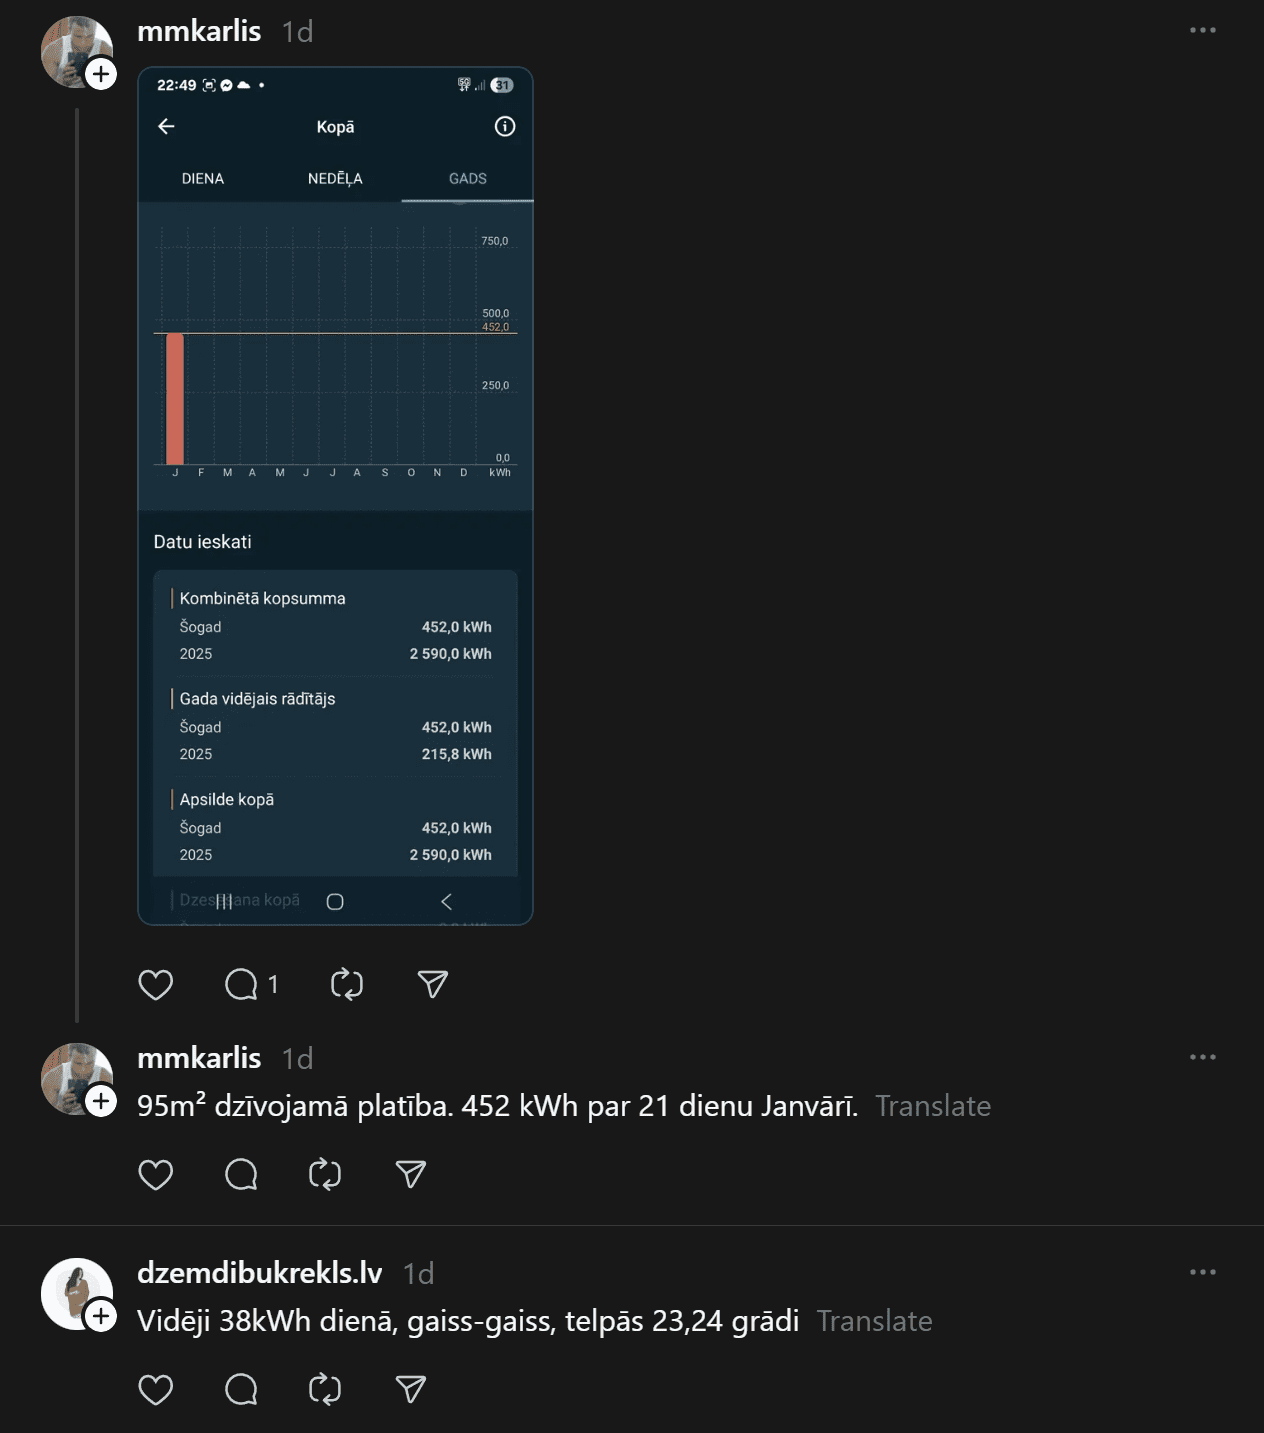Image resolution: width=1264 pixels, height=1433 pixels.
Task: Repost dzemdibukrekls.lv's comment
Action: pyautogui.click(x=325, y=1389)
